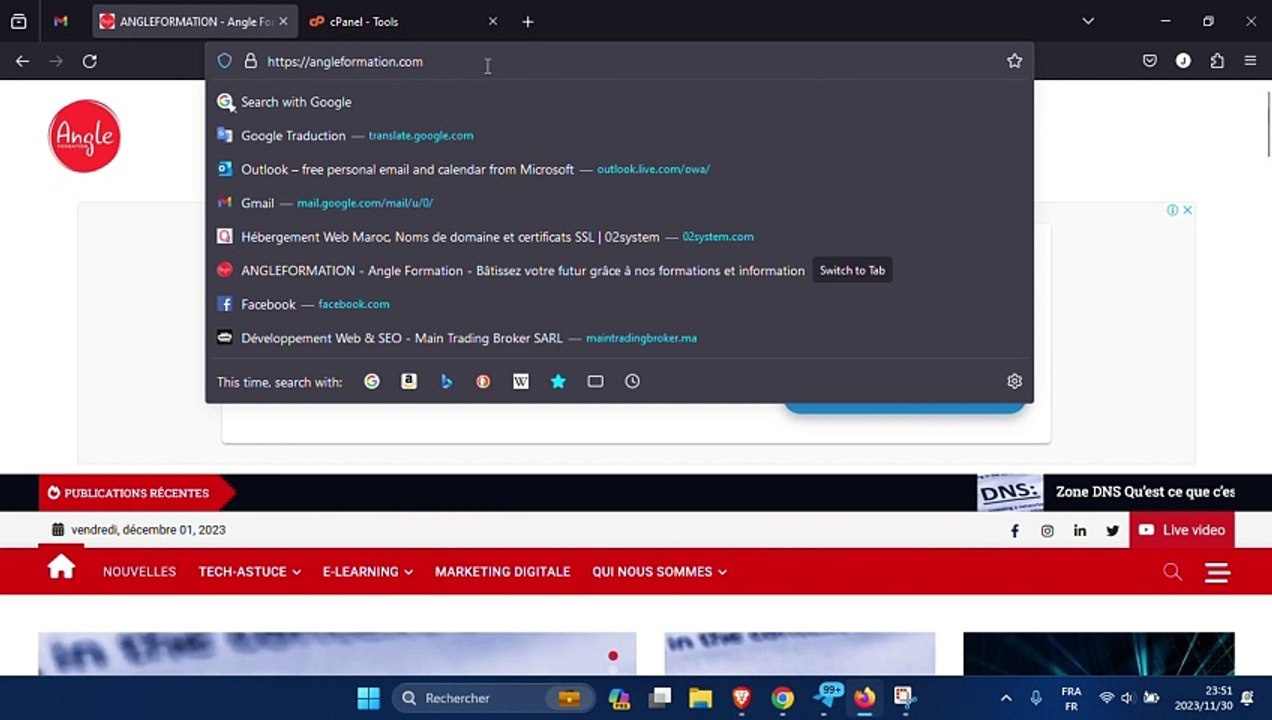Click the tracking protection shield icon
Screen dimensions: 1272x720
(x=225, y=61)
